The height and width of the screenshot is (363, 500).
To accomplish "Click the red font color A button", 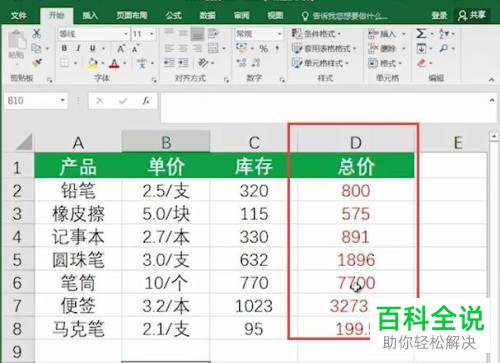I will 114,63.
